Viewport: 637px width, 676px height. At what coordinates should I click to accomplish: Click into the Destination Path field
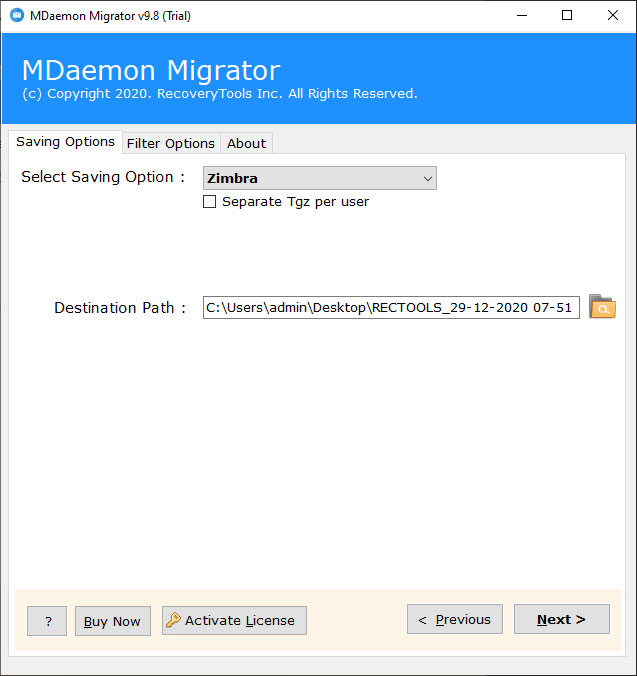(391, 307)
